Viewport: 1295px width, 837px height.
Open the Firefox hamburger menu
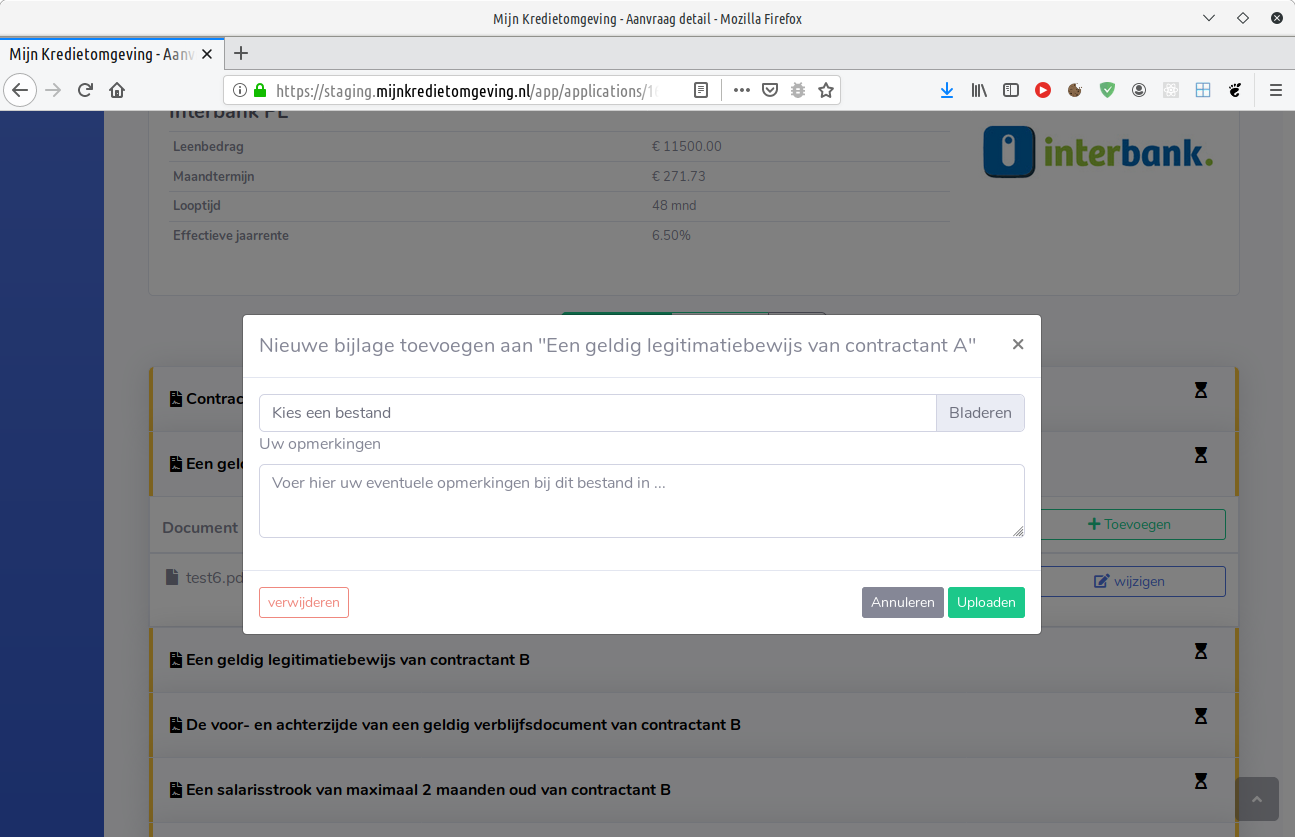coord(1275,90)
